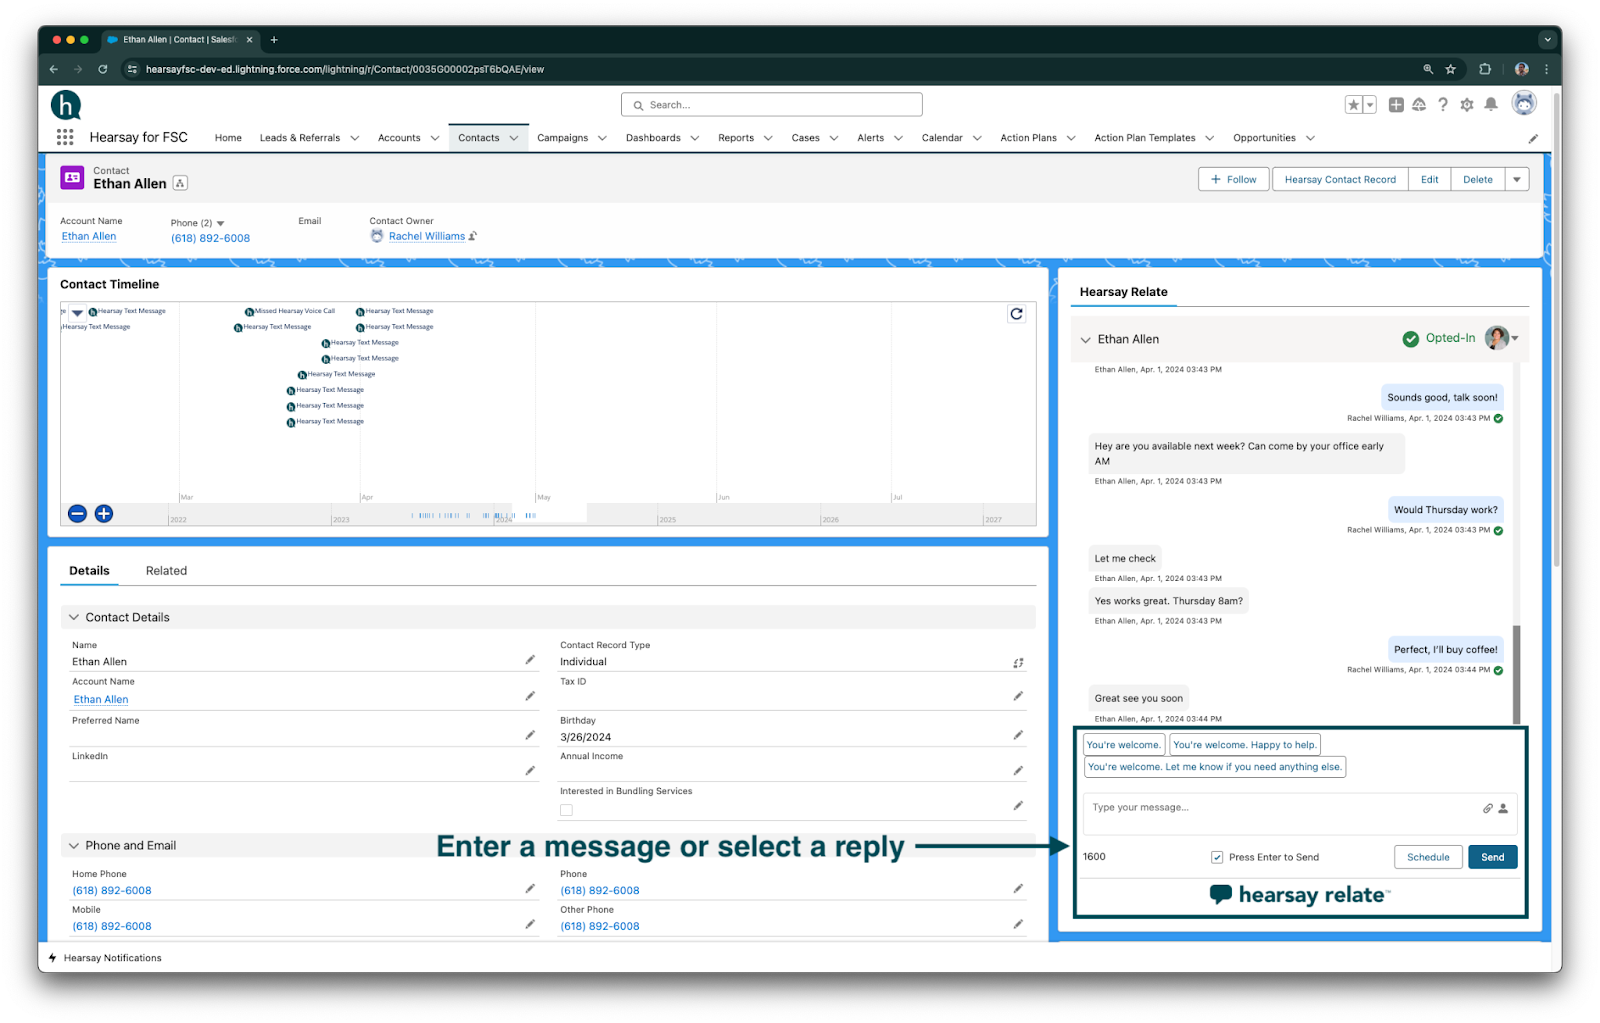
Task: Collapse Ethan Allen conversation chevron
Action: click(1086, 340)
